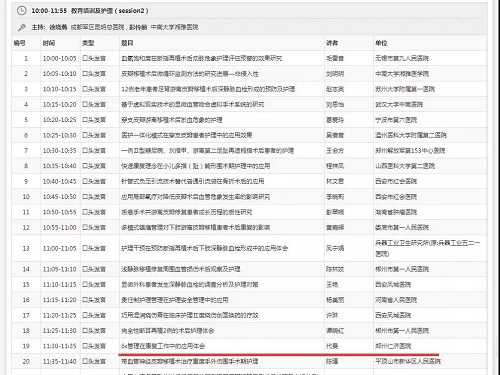
Task: Click the 郑州解放军第153中心医院 affiliation in row 7
Action: pos(410,151)
